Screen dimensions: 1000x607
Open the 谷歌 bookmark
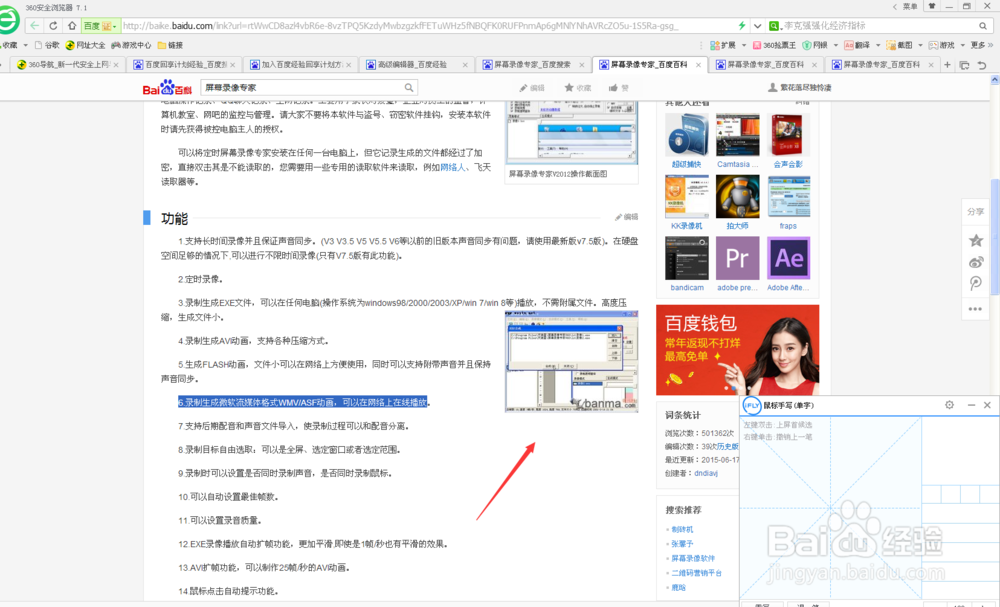47,45
